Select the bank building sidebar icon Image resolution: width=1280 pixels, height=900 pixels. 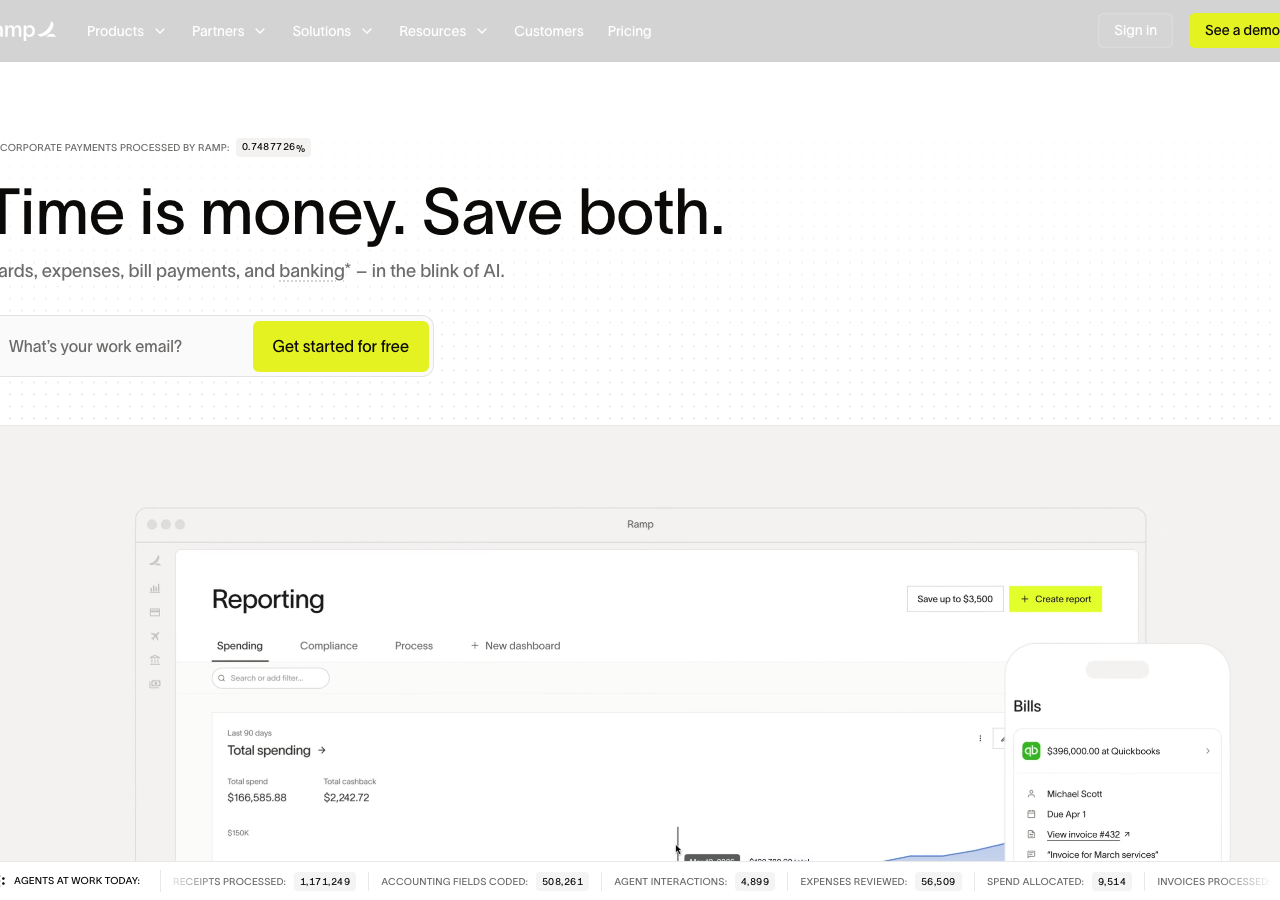[x=155, y=660]
